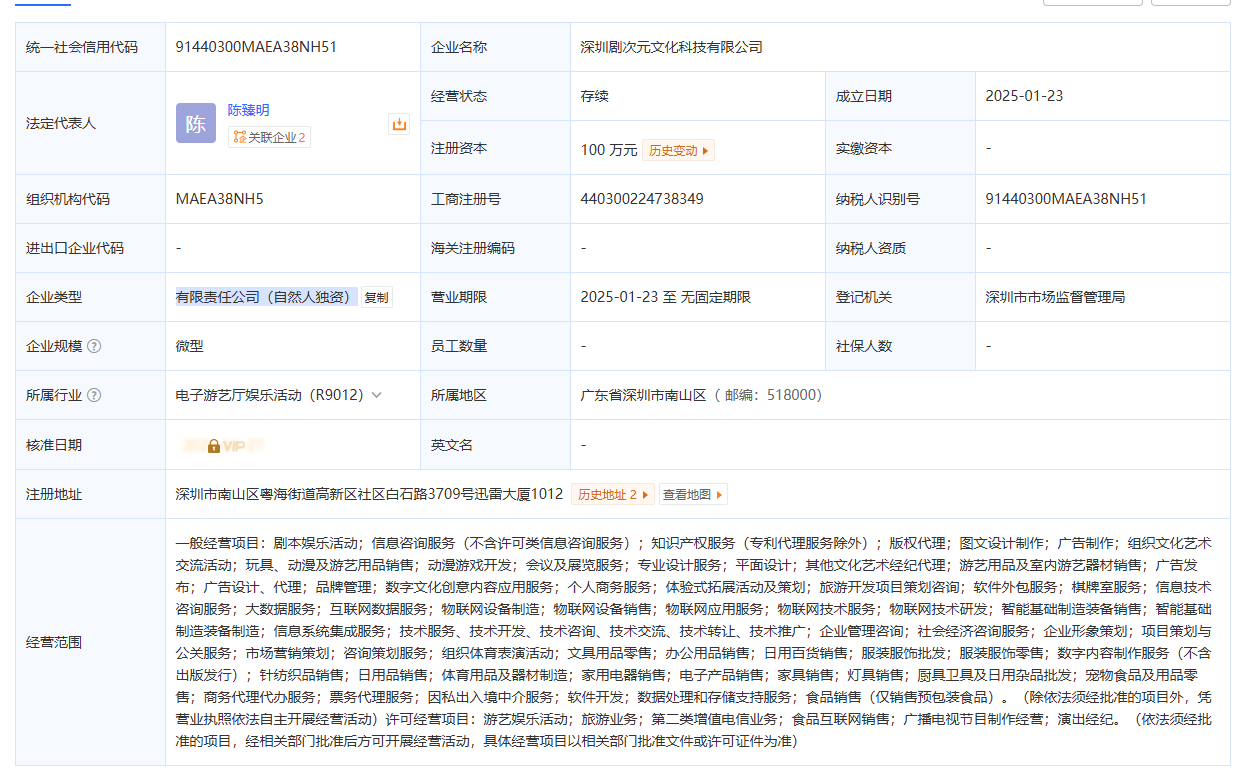1239x776 pixels.
Task: Expand 历史变动 next to registered capital
Action: pyautogui.click(x=678, y=150)
